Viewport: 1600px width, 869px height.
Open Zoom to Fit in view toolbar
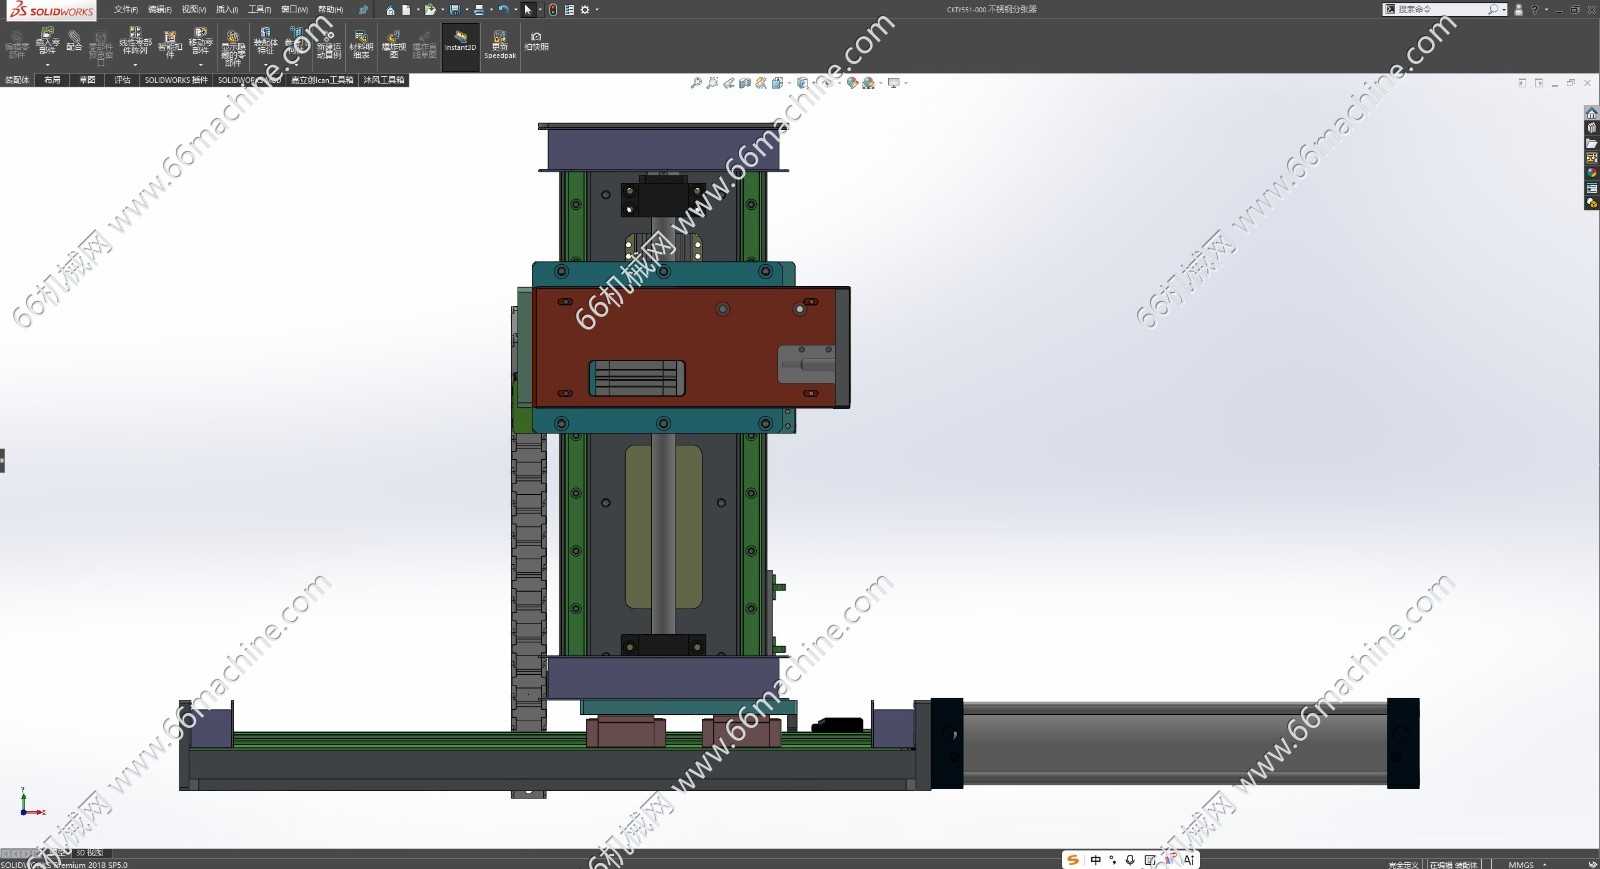point(696,83)
